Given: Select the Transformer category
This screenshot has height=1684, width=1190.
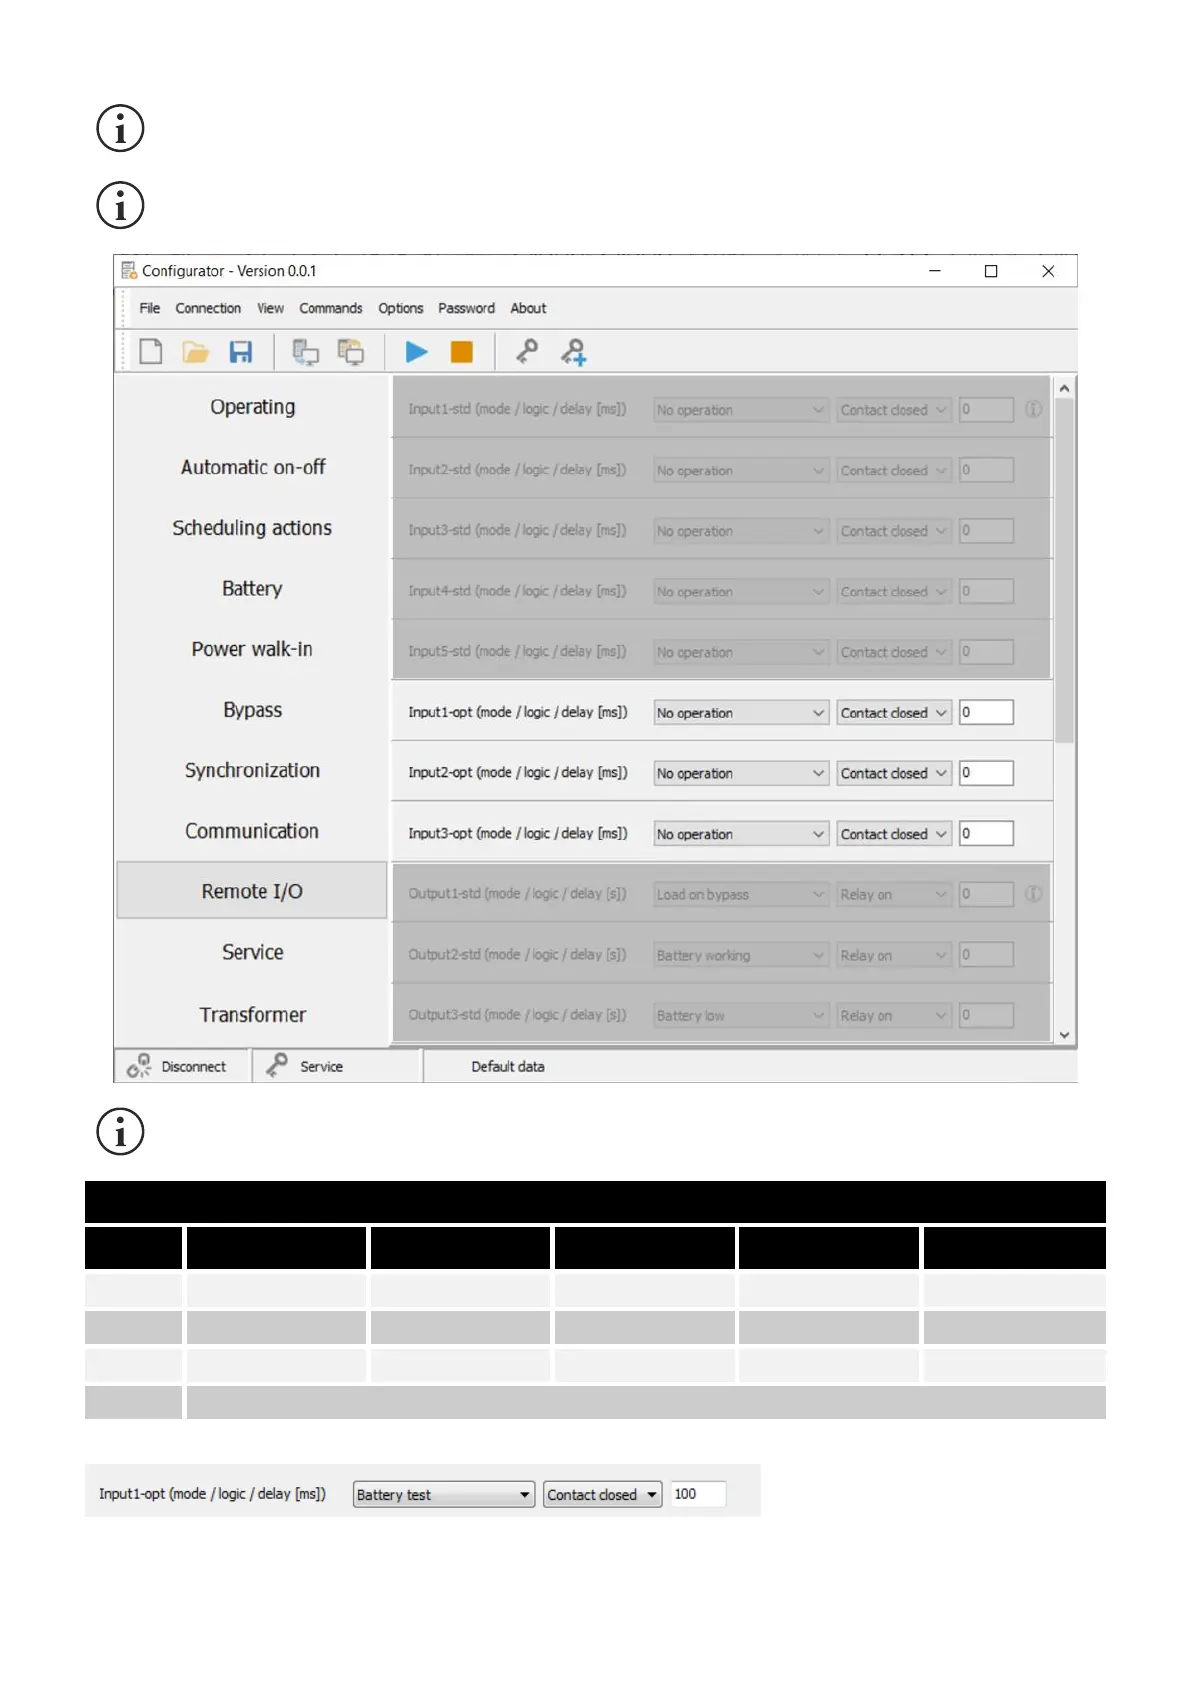Looking at the screenshot, I should click(252, 1014).
